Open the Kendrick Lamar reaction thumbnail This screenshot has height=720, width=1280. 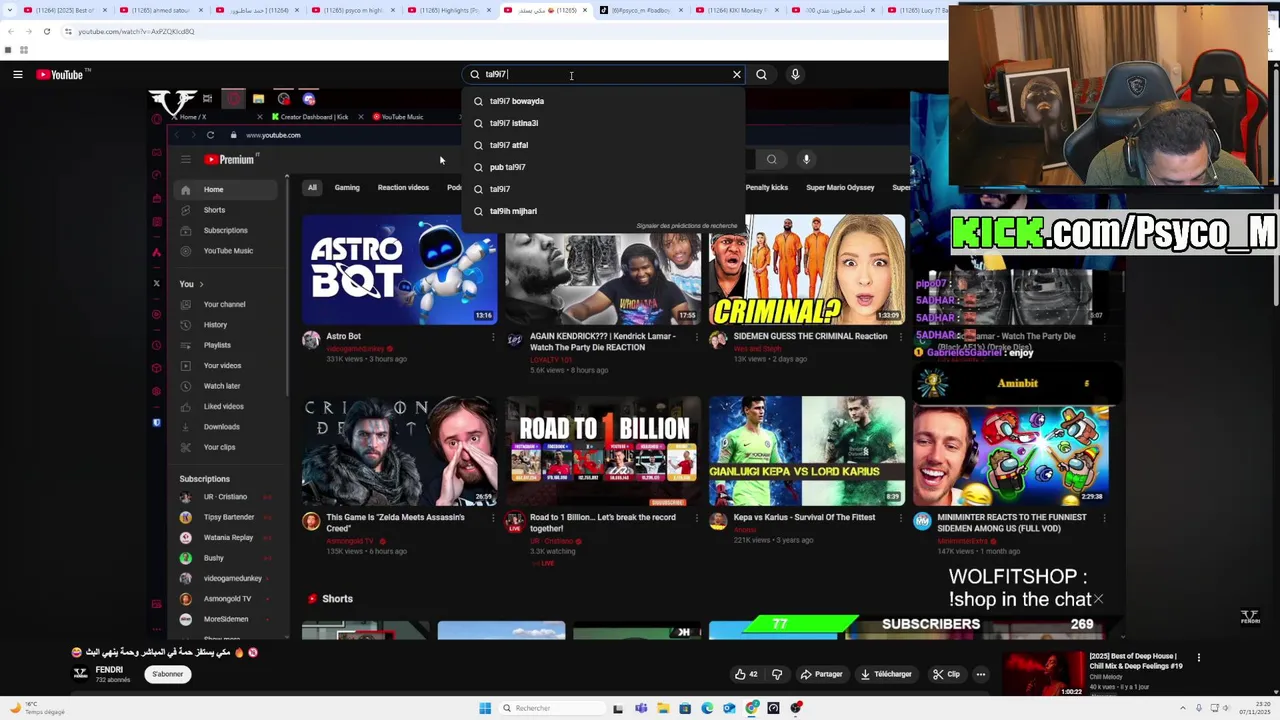tap(603, 278)
